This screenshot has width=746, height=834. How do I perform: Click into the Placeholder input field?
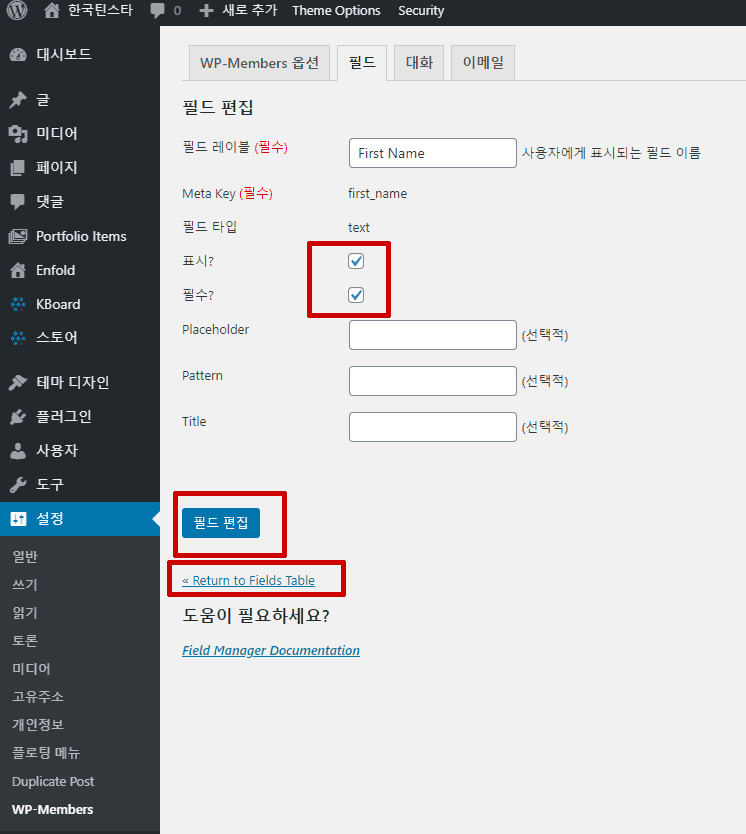[433, 335]
